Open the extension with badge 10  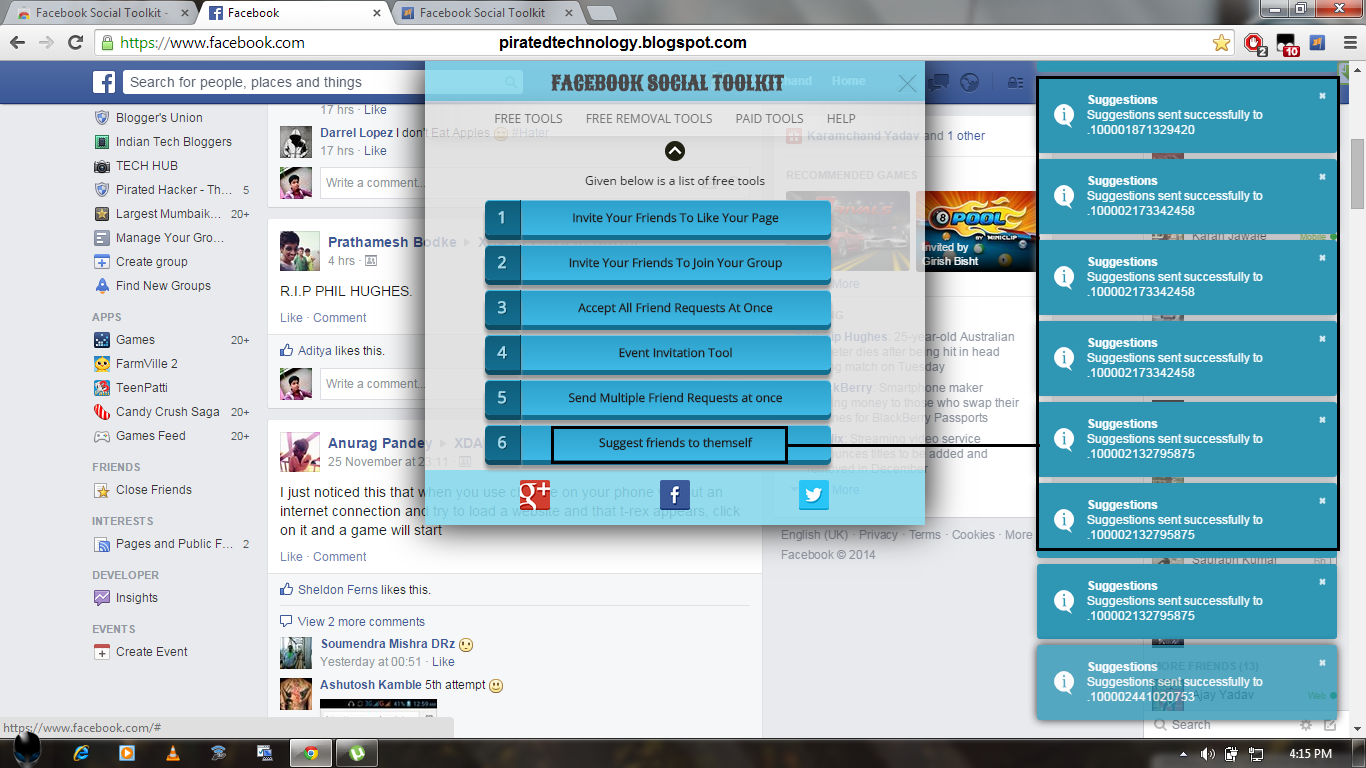click(1288, 44)
